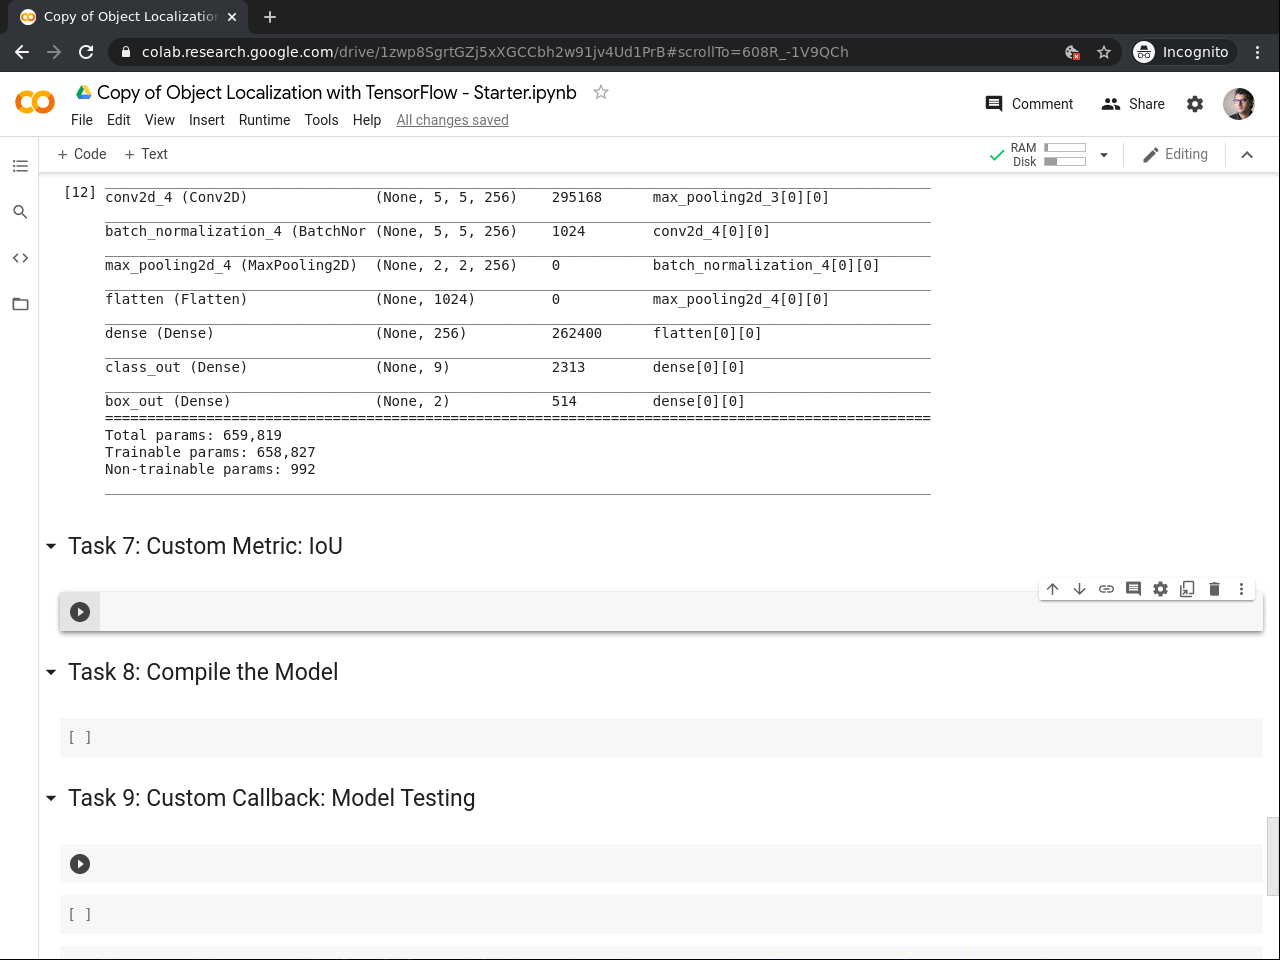Mirror the cell in a tab
Screen dimensions: 1280x960
tap(1187, 589)
